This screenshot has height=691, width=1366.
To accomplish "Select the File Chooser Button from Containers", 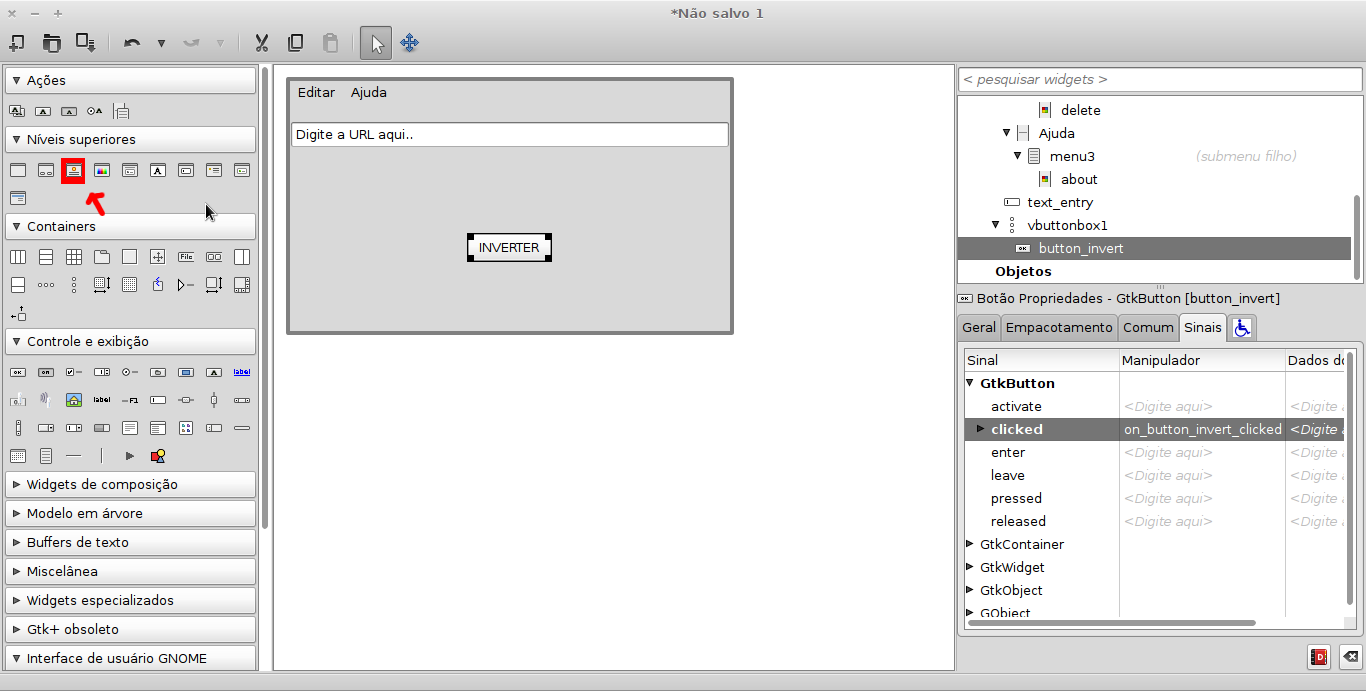I will [x=186, y=256].
